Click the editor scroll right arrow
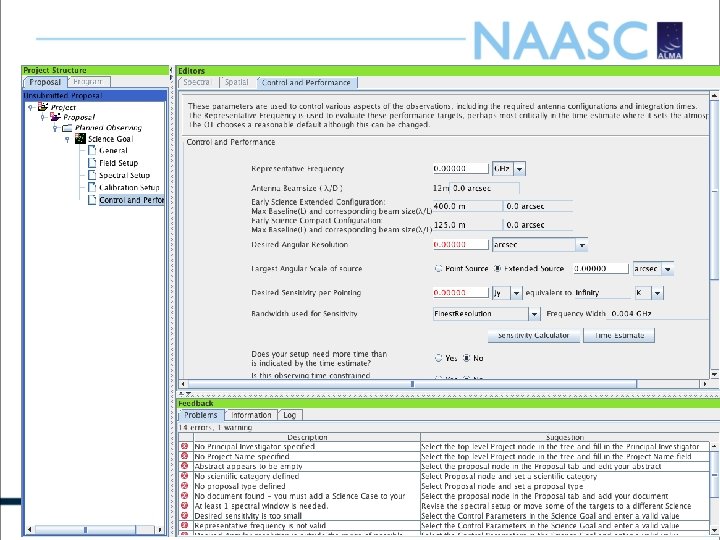Viewport: 720px width, 540px height. tap(705, 384)
